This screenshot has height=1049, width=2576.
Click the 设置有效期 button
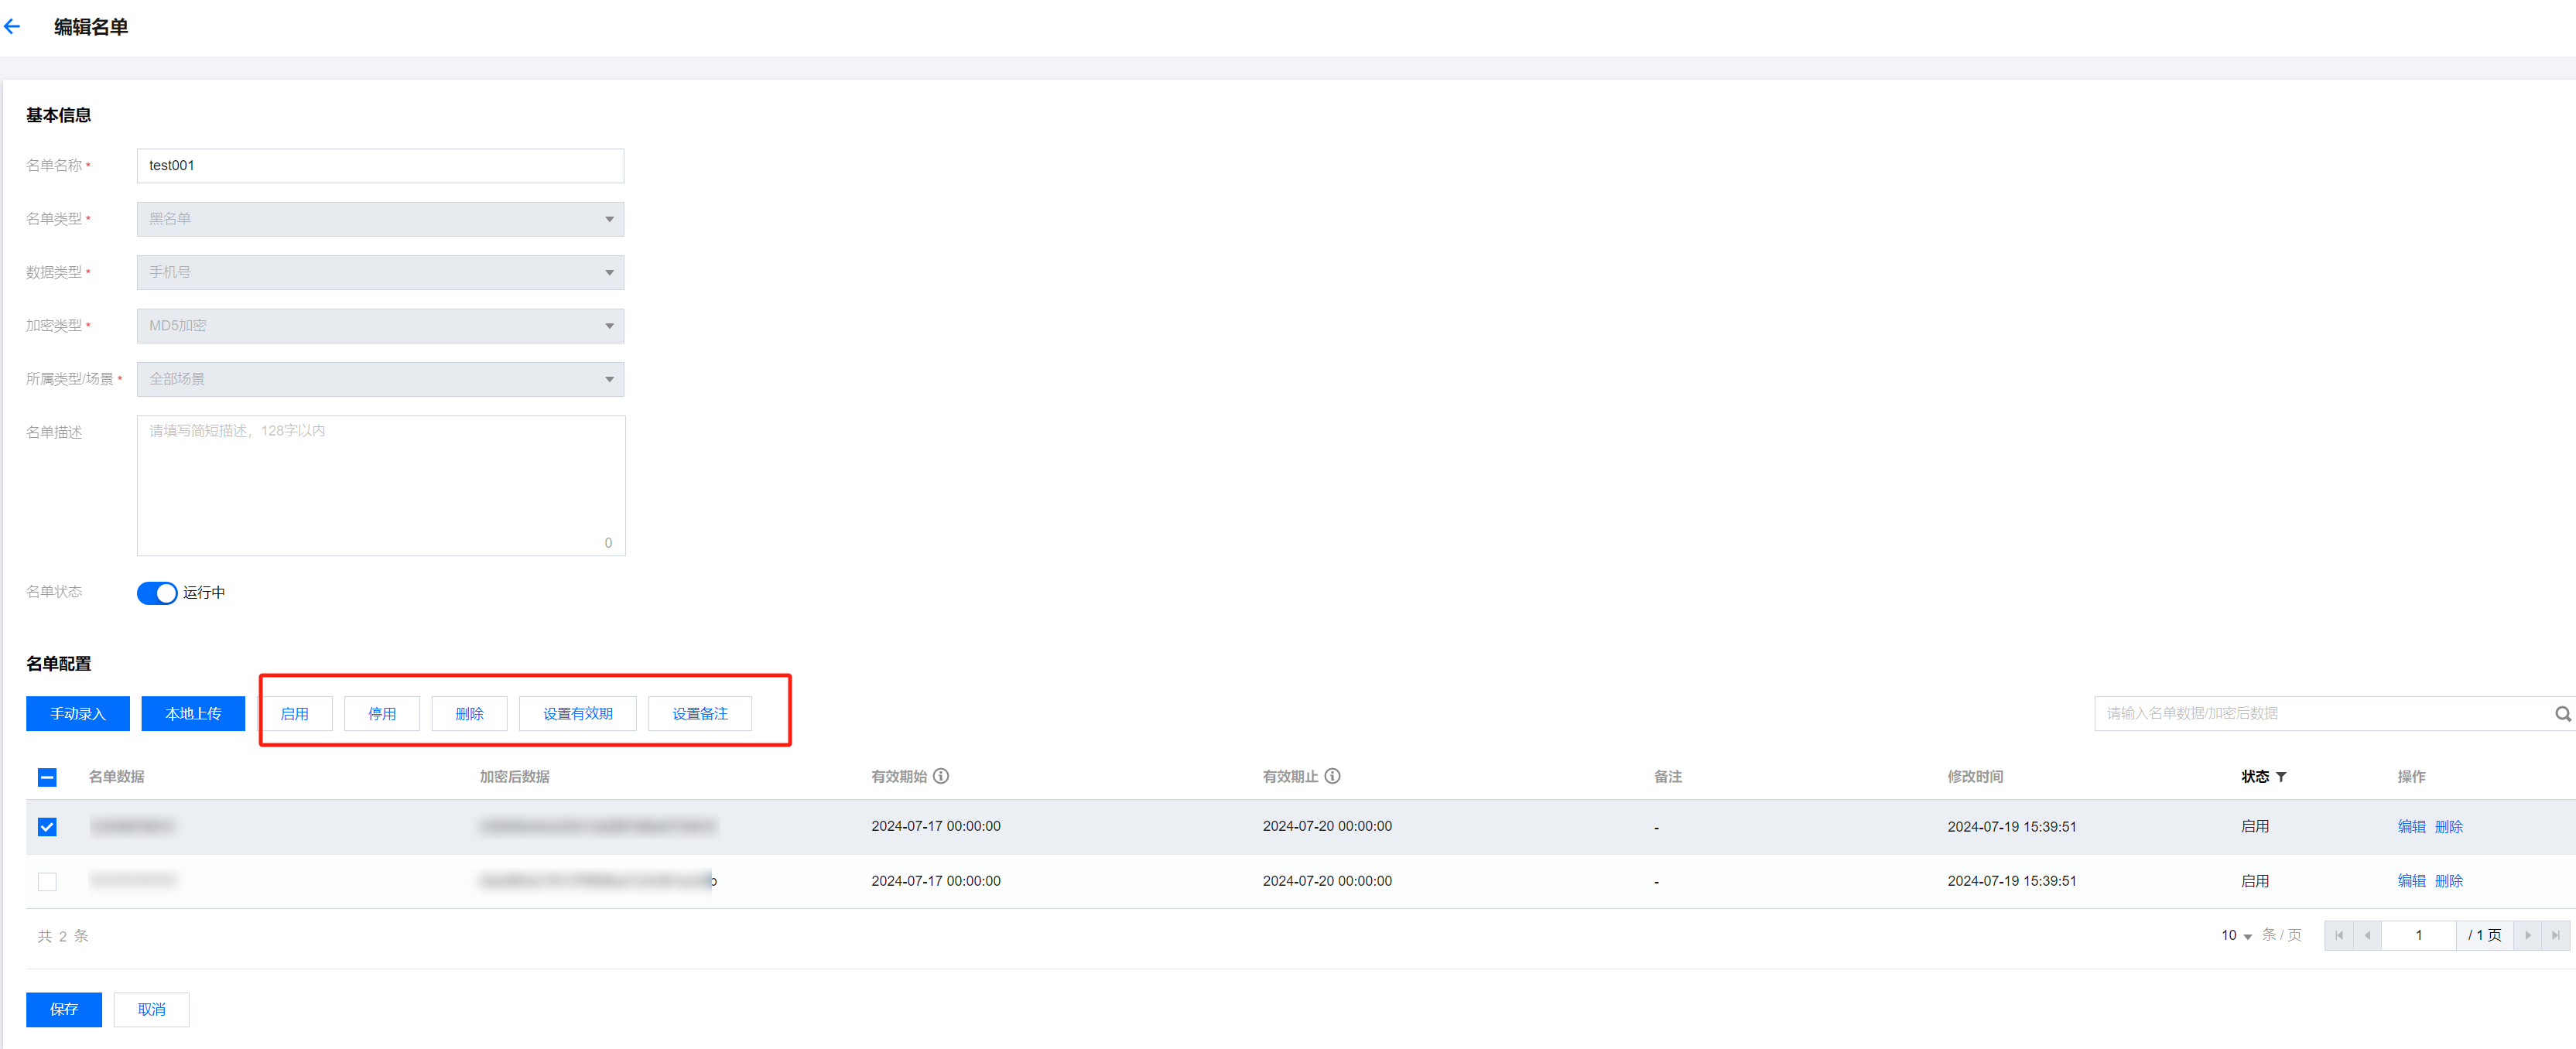577,714
